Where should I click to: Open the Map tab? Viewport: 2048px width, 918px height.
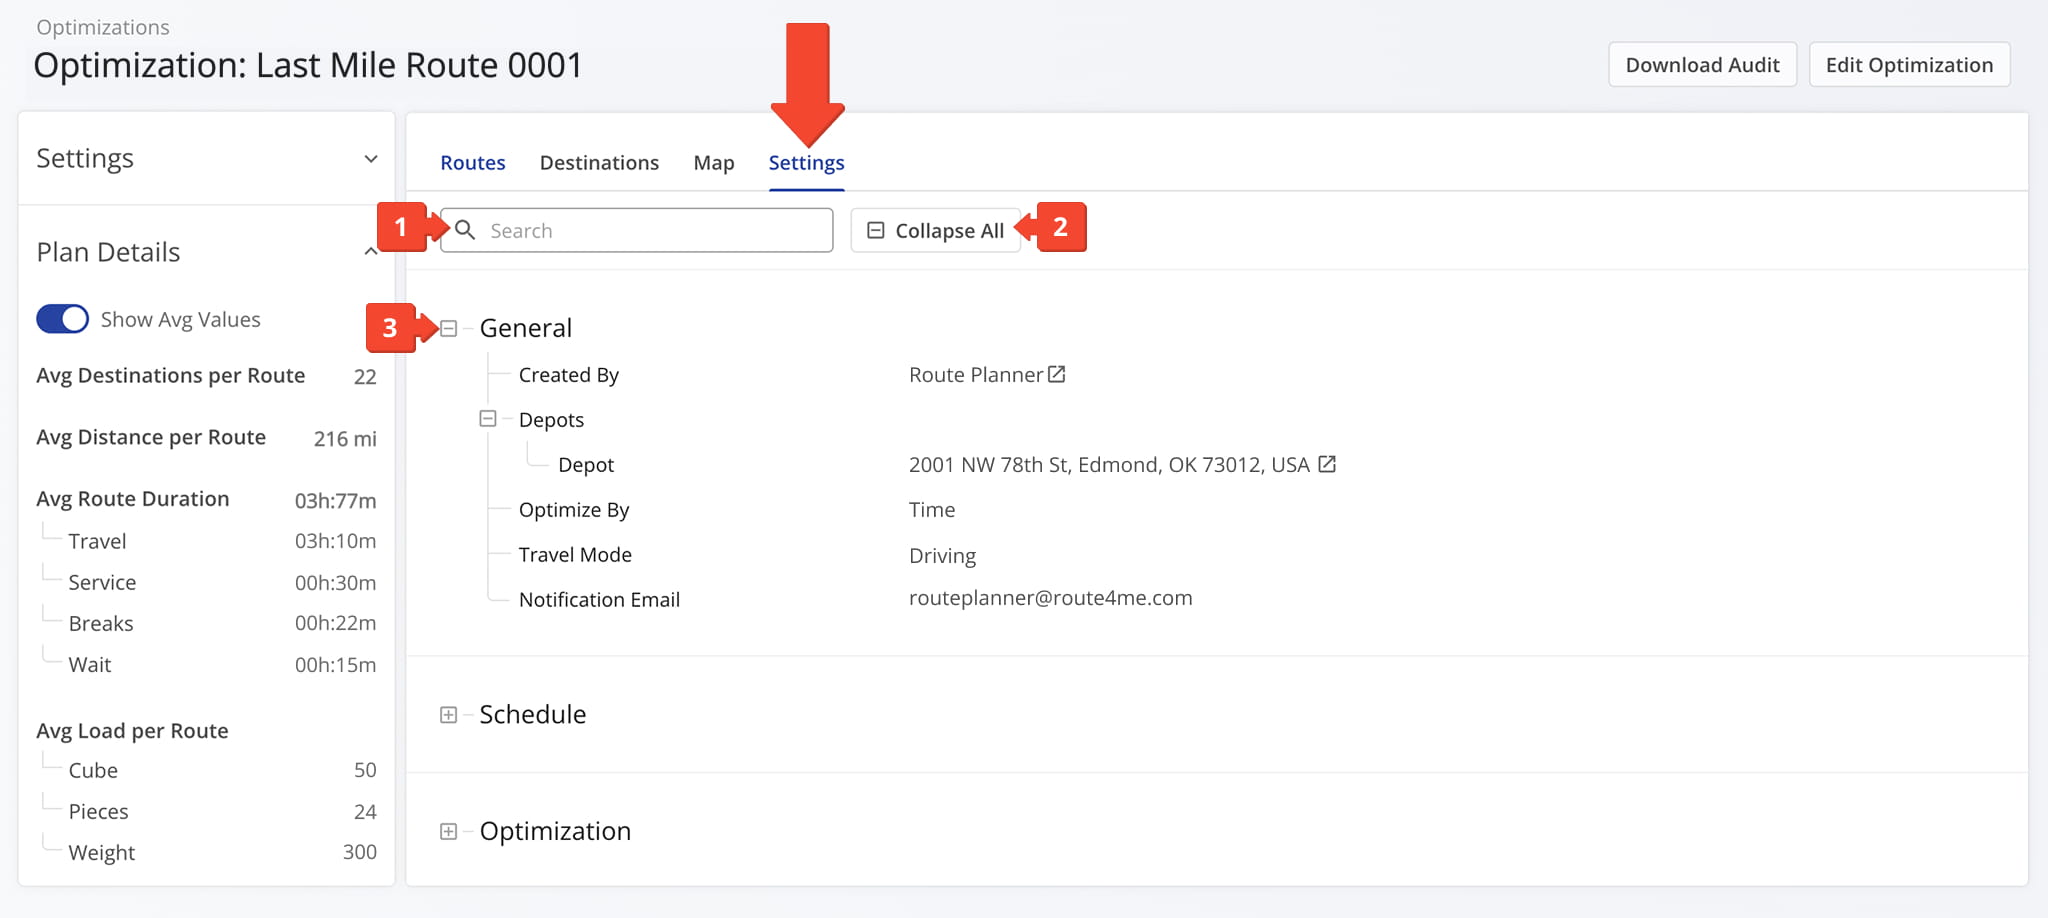(714, 162)
